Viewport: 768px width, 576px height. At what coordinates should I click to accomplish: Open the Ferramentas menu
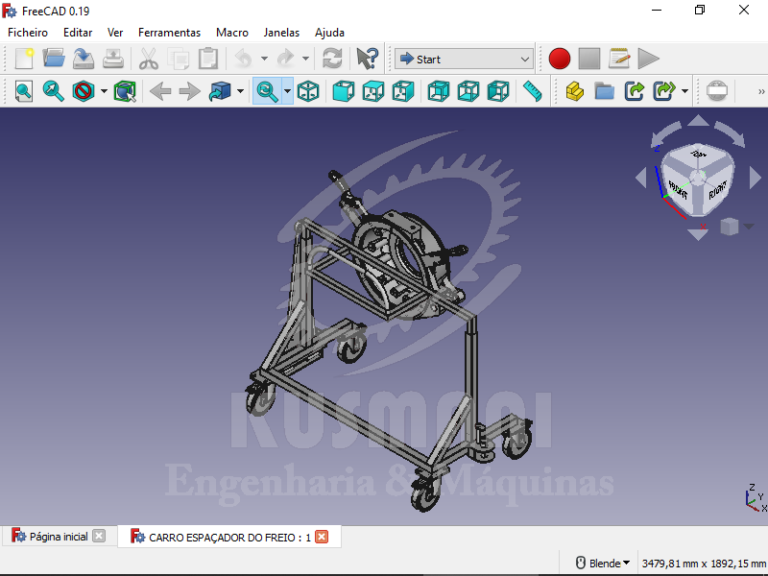point(169,32)
